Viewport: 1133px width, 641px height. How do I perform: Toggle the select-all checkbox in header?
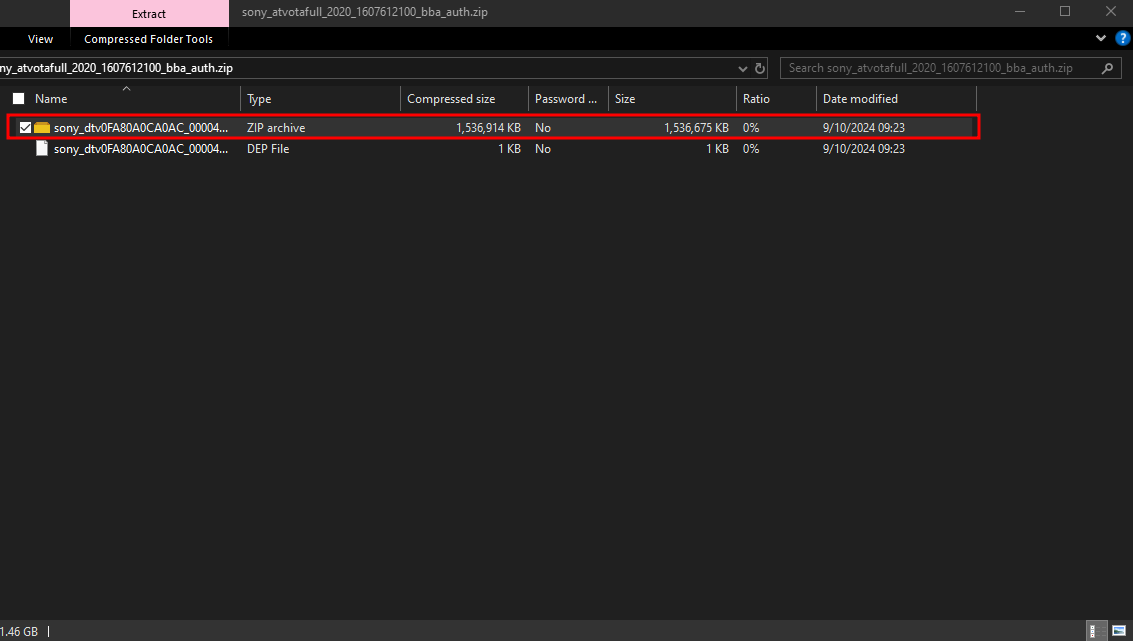tap(19, 98)
